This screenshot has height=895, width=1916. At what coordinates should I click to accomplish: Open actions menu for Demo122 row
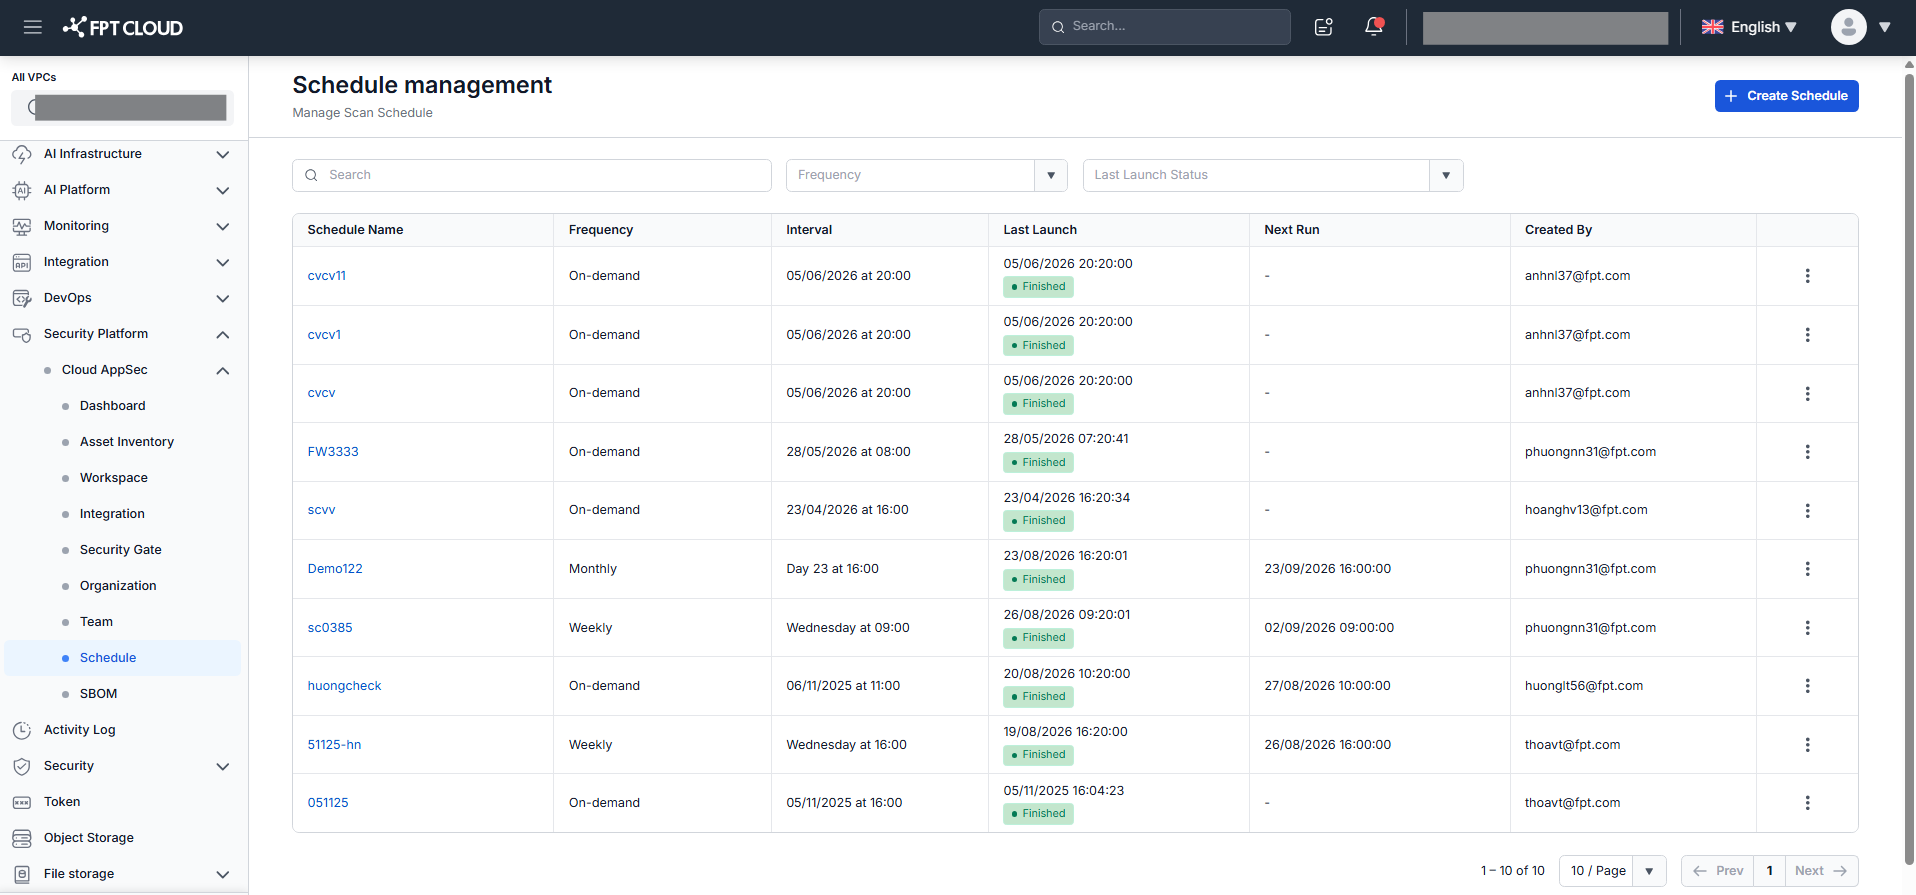pyautogui.click(x=1807, y=569)
